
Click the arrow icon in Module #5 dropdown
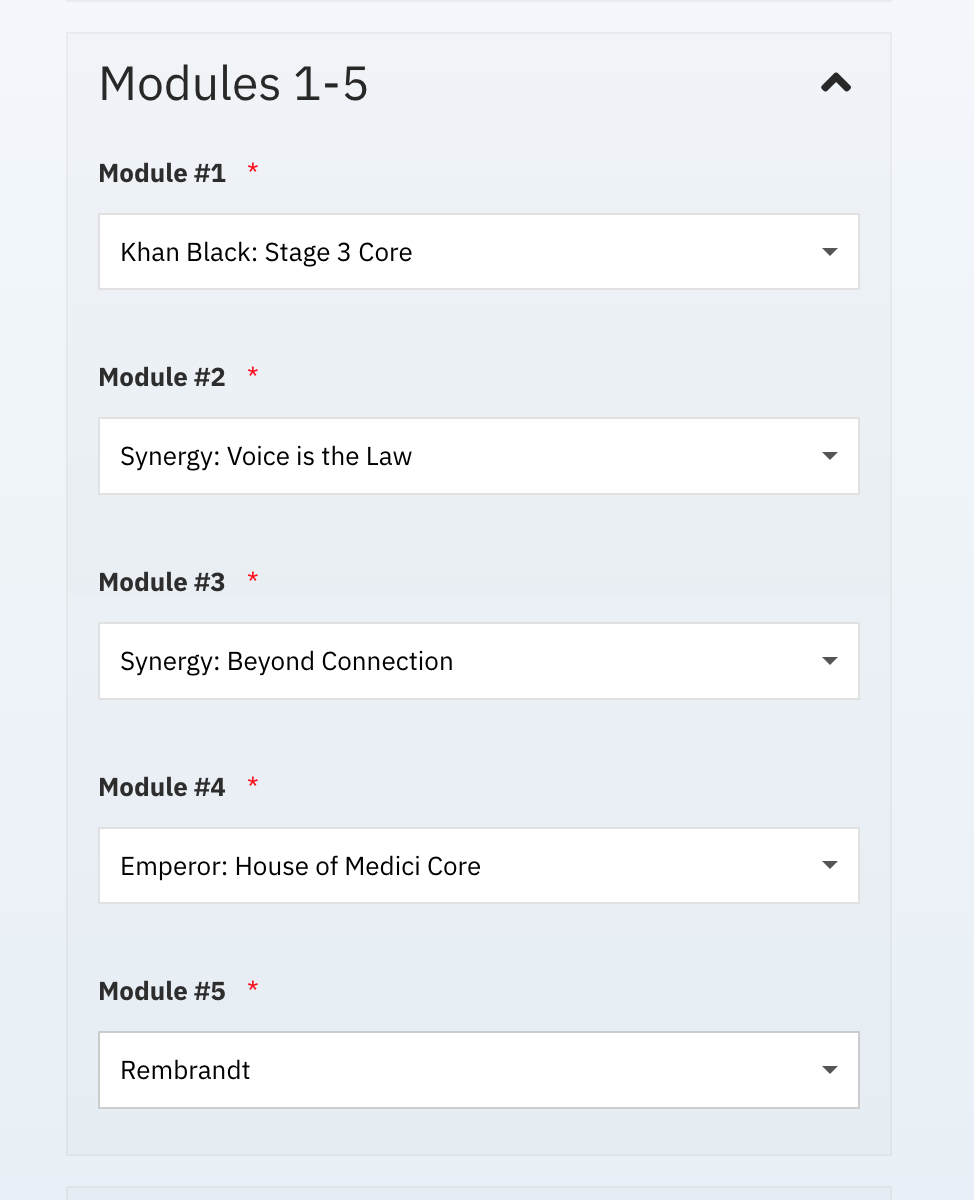[x=829, y=1070]
